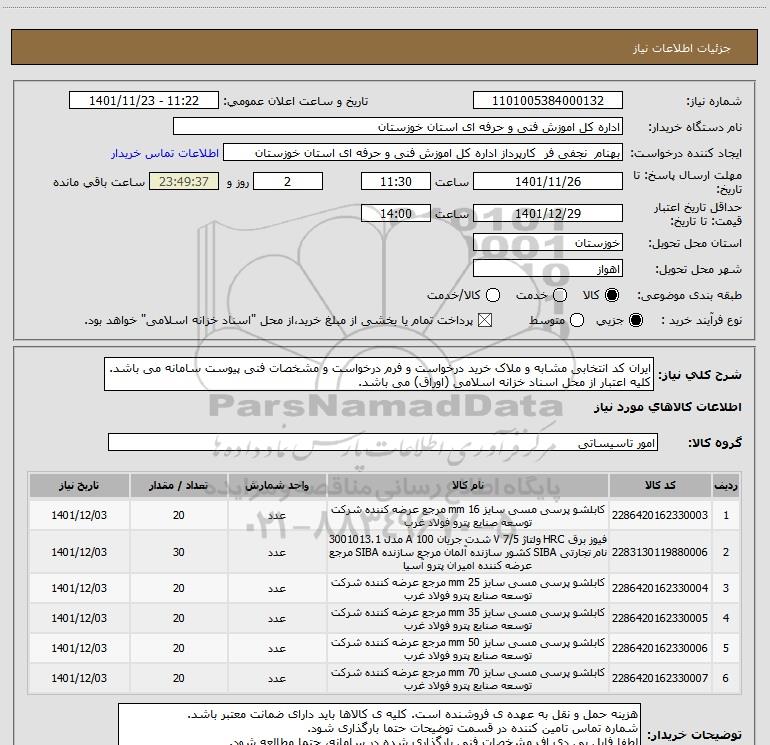This screenshot has width=770, height=745.
Task: Click product code 2286420162330005
Action: pyautogui.click(x=660, y=618)
